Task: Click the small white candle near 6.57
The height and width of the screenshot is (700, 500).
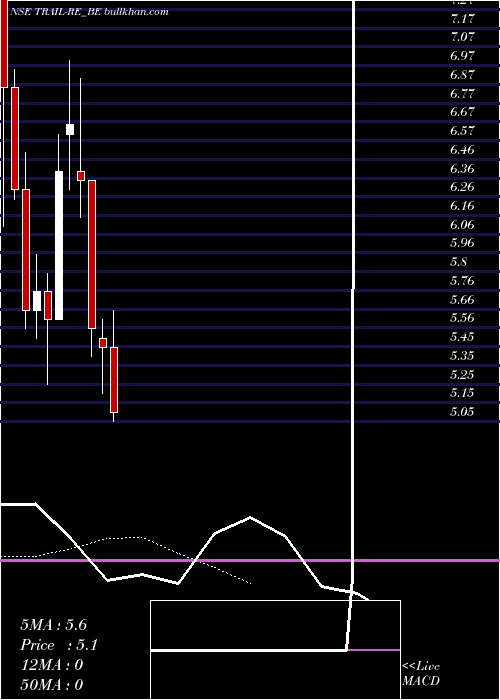Action: (x=70, y=129)
